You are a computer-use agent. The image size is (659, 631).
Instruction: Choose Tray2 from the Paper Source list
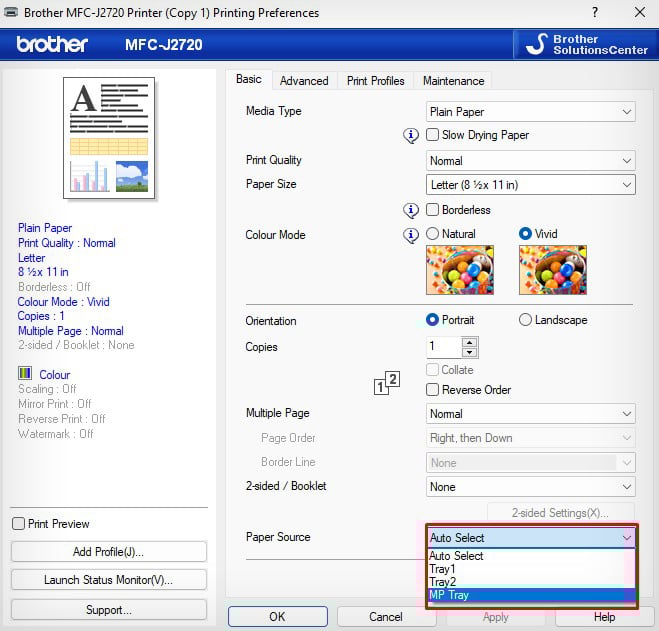531,582
